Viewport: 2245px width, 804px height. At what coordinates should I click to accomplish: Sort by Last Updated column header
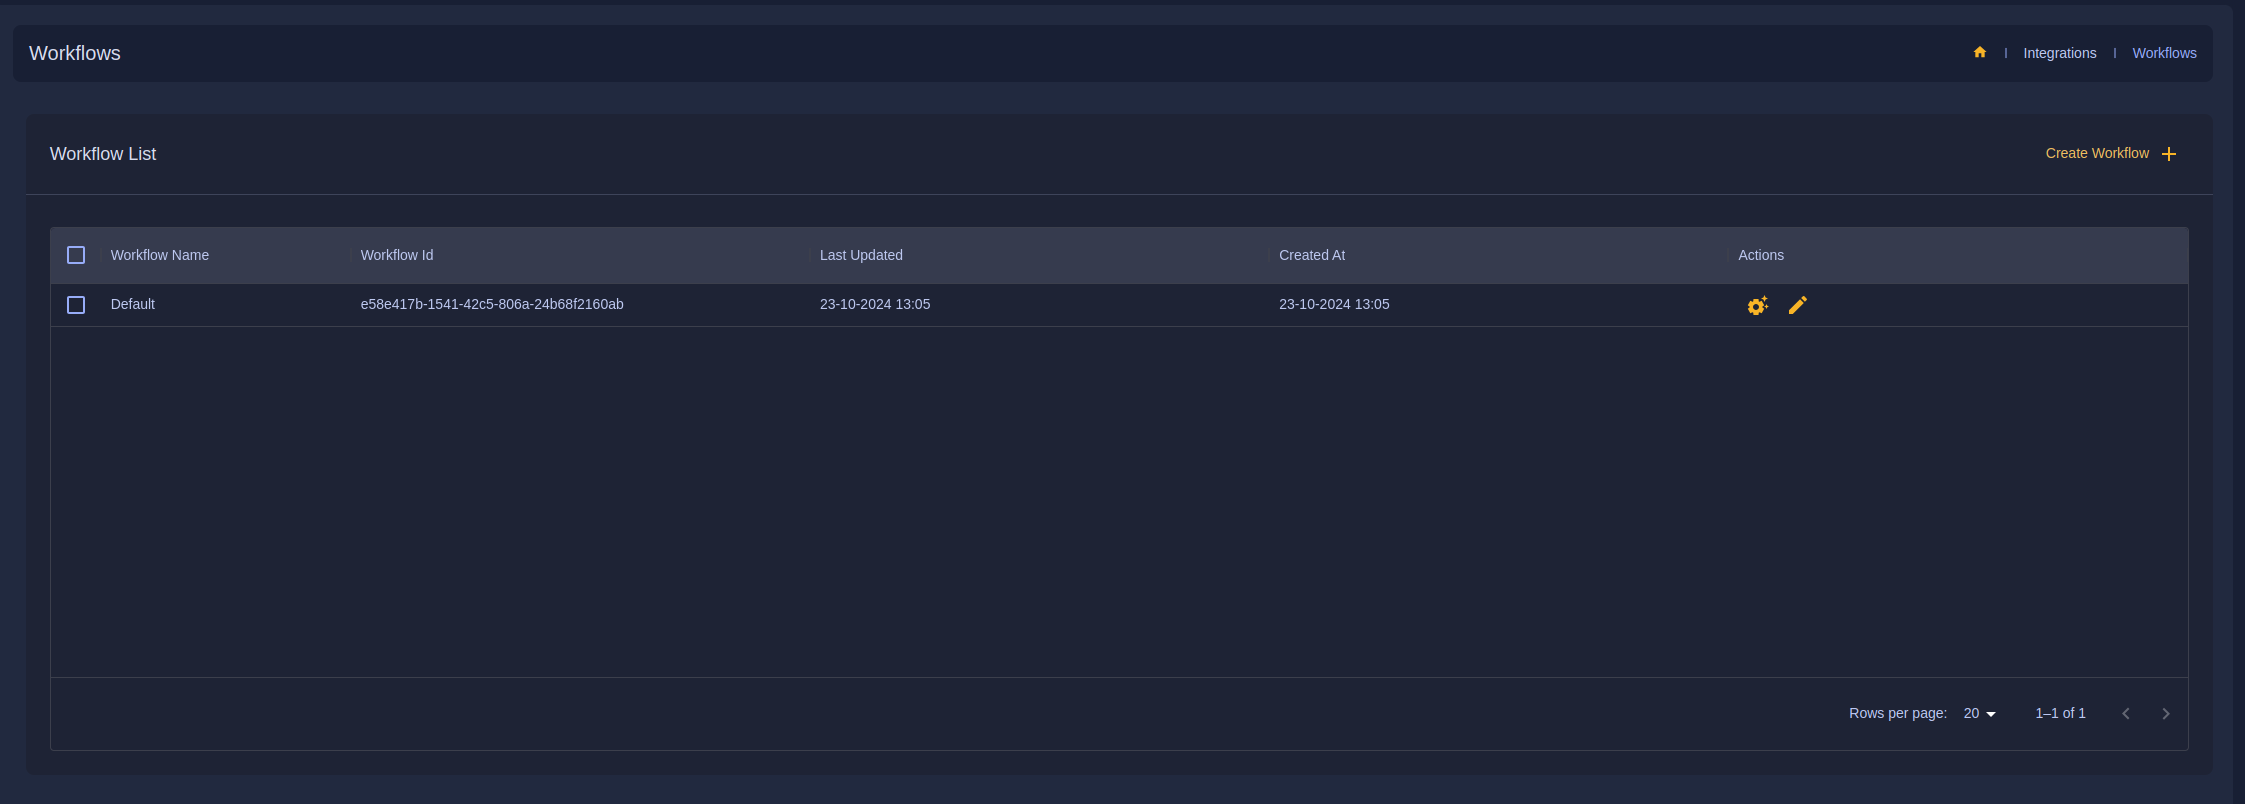tap(861, 256)
